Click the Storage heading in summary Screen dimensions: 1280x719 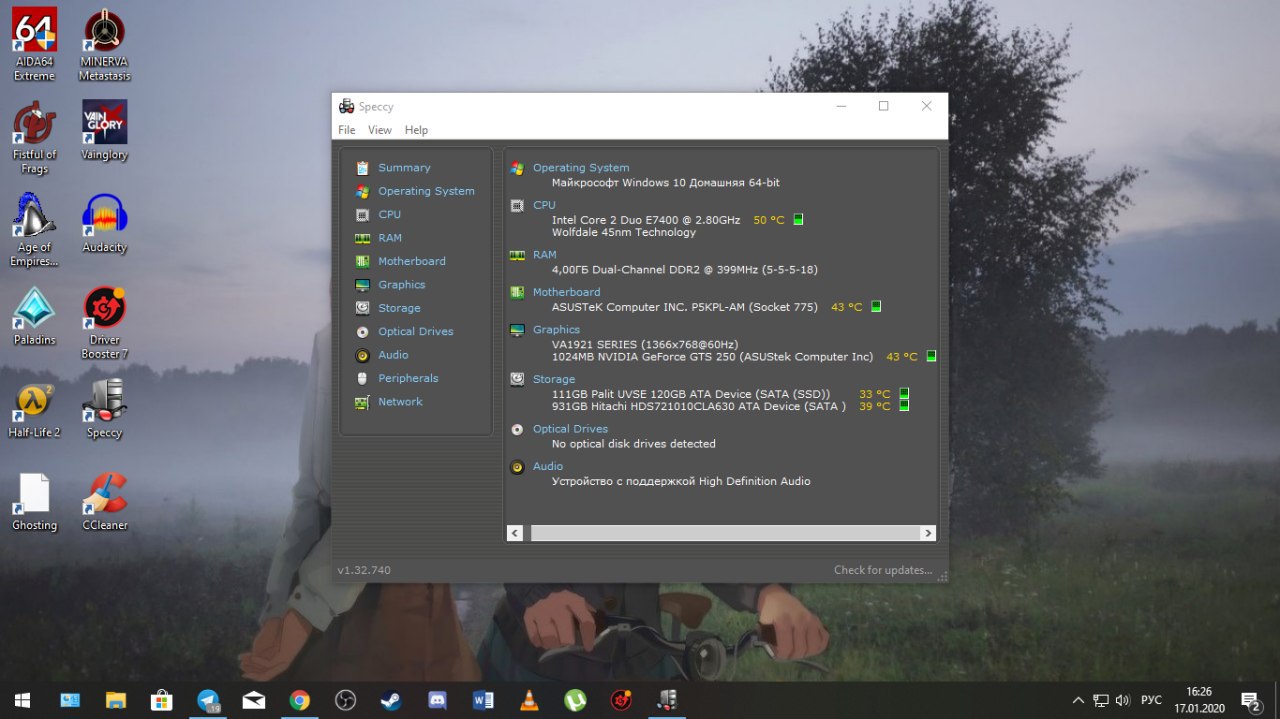[x=554, y=379]
